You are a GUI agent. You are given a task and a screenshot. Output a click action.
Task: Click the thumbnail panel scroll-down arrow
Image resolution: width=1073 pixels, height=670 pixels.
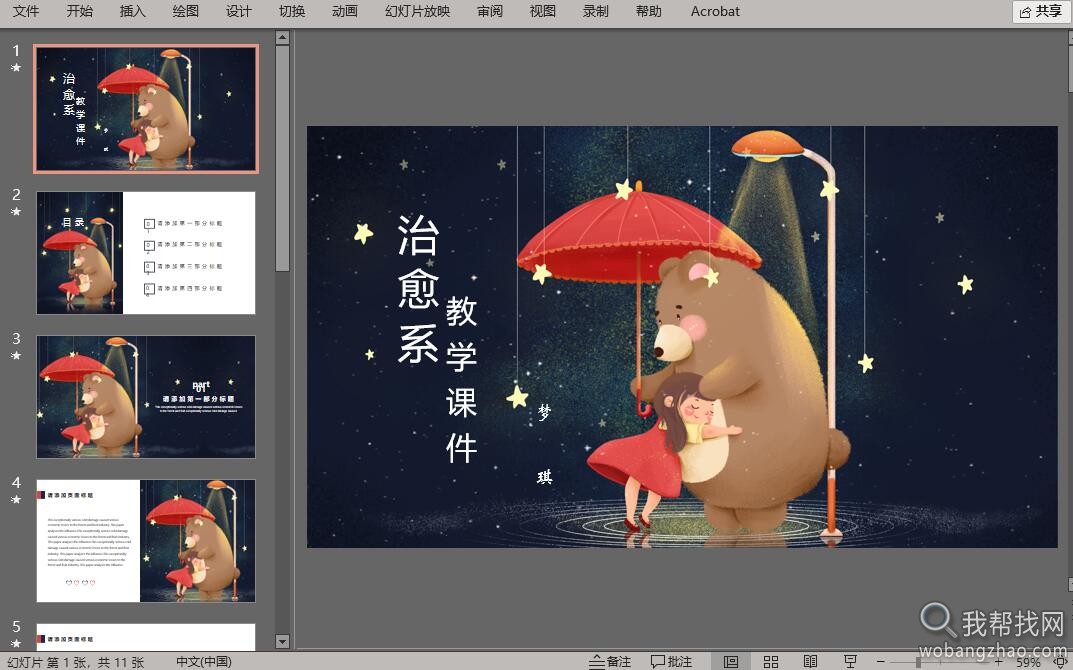pos(282,641)
